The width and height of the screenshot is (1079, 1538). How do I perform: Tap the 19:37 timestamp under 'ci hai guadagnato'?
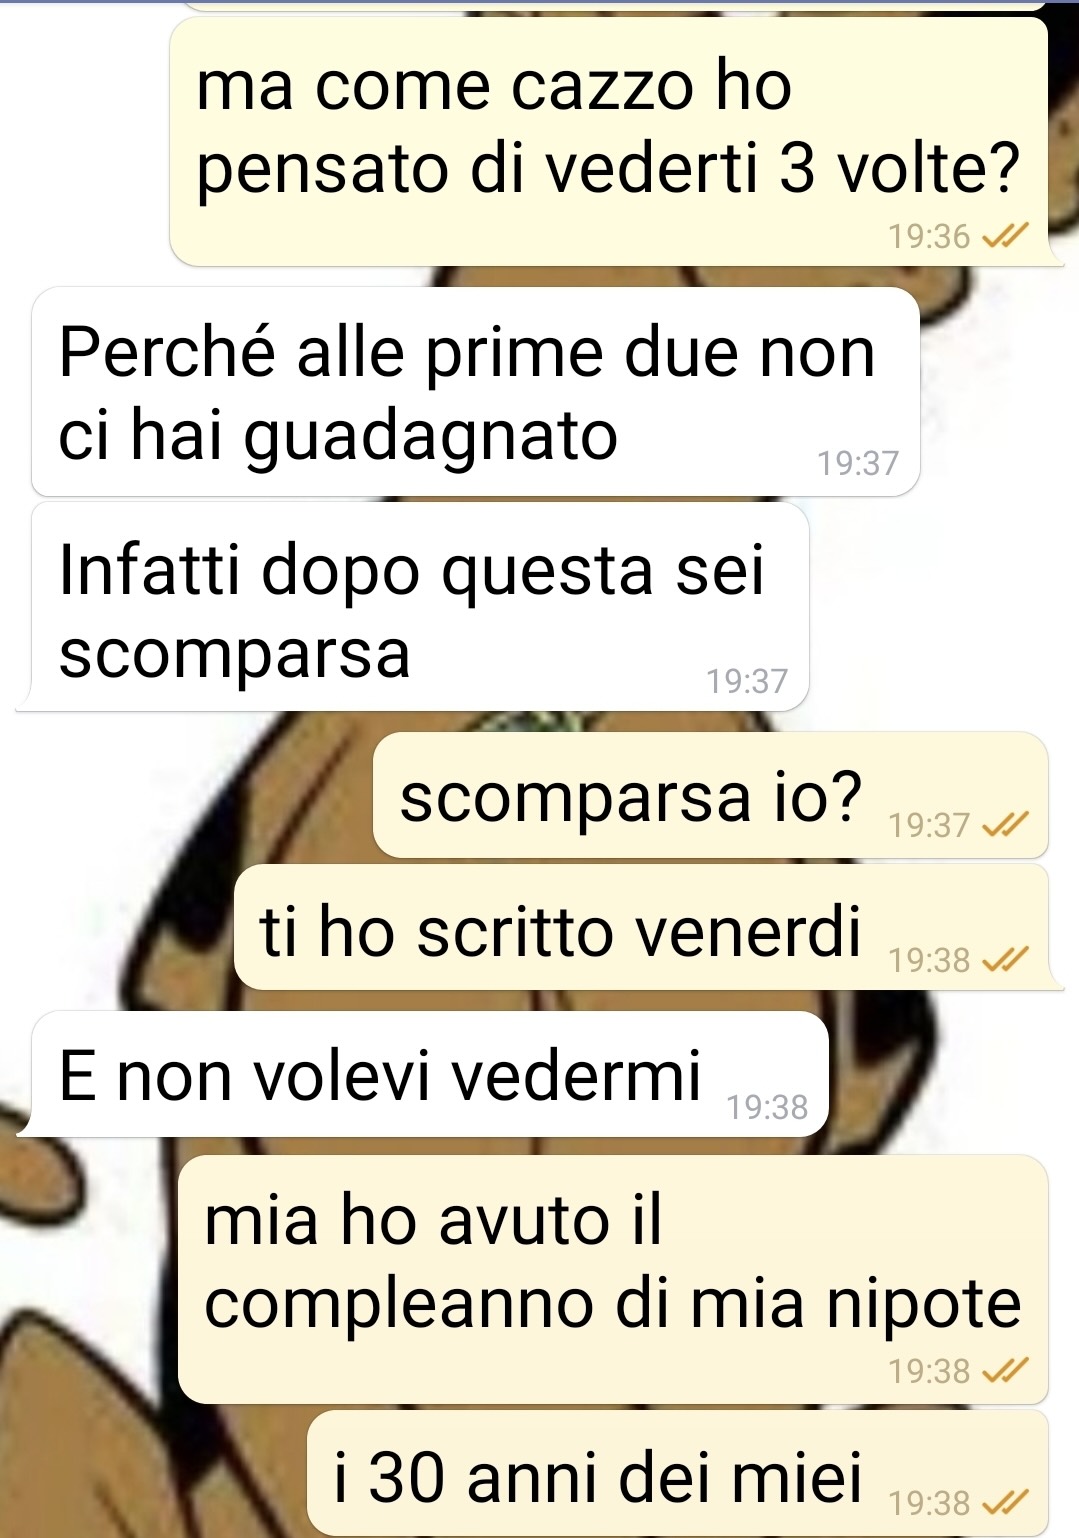858,464
